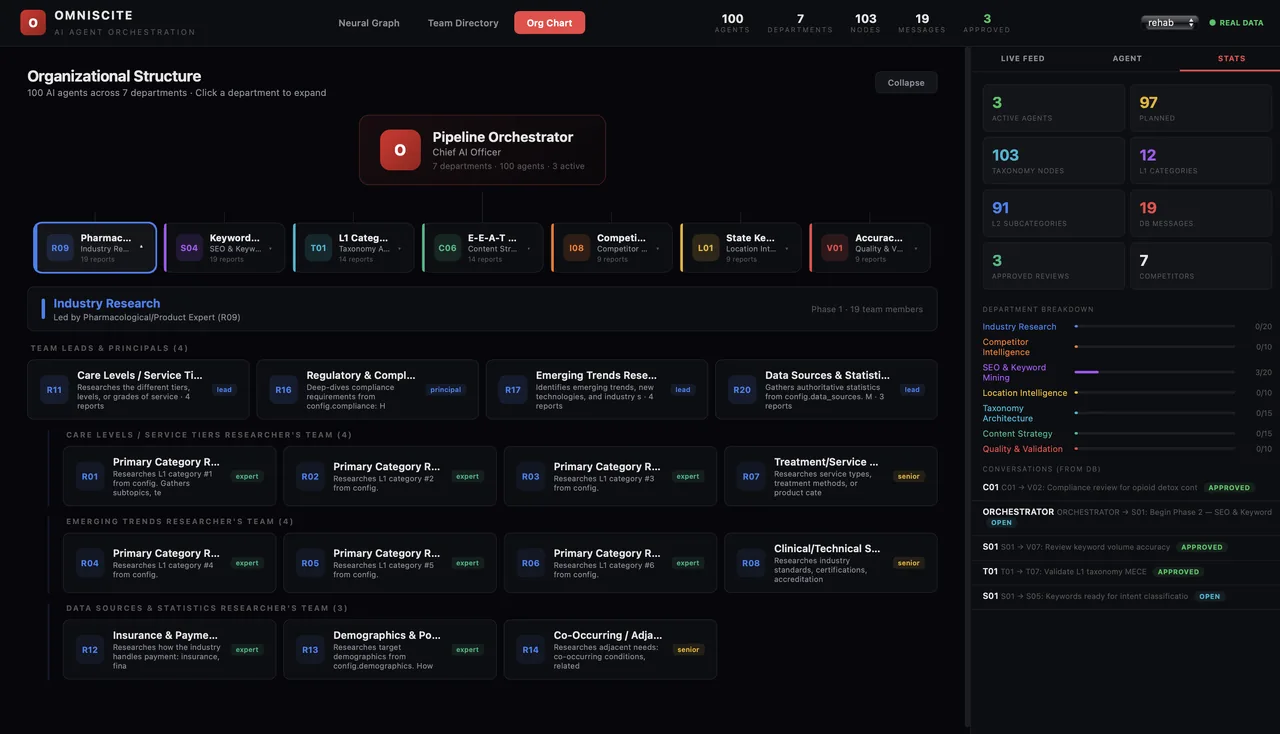
Task: Click the R04 agent badge
Action: (x=90, y=563)
